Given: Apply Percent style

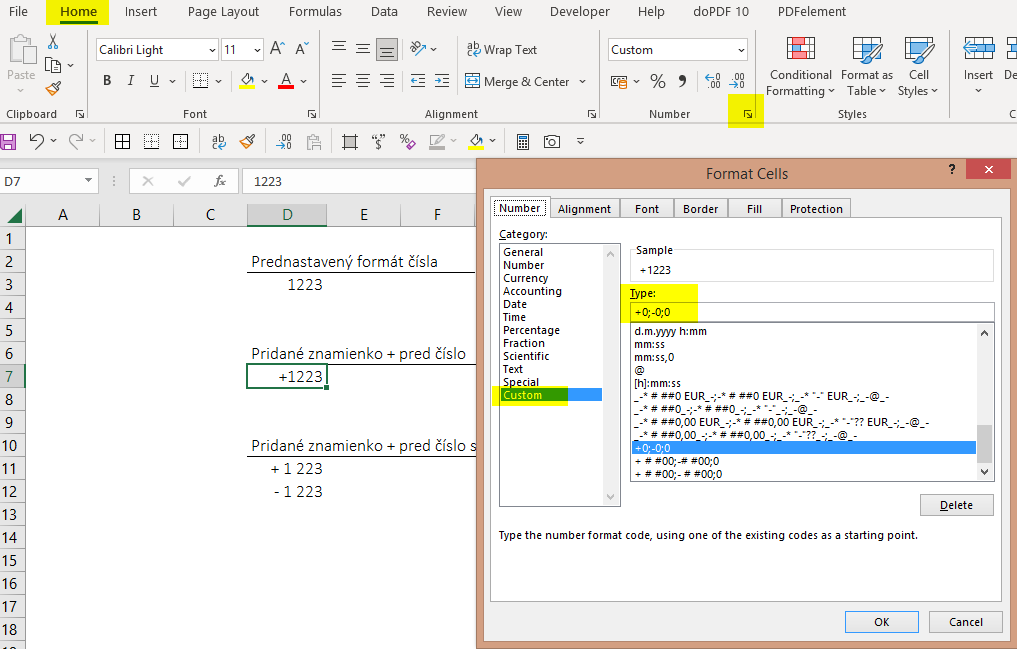Looking at the screenshot, I should click(658, 81).
